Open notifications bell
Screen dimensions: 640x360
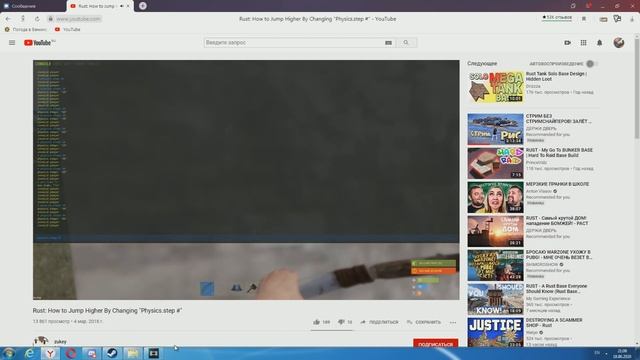coord(599,42)
